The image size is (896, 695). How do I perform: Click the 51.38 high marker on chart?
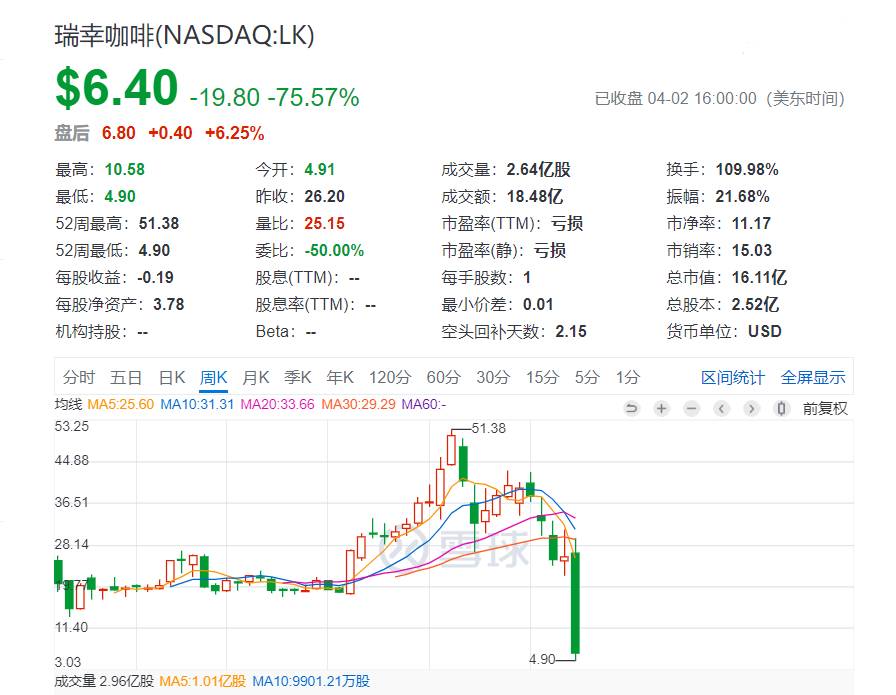point(488,428)
